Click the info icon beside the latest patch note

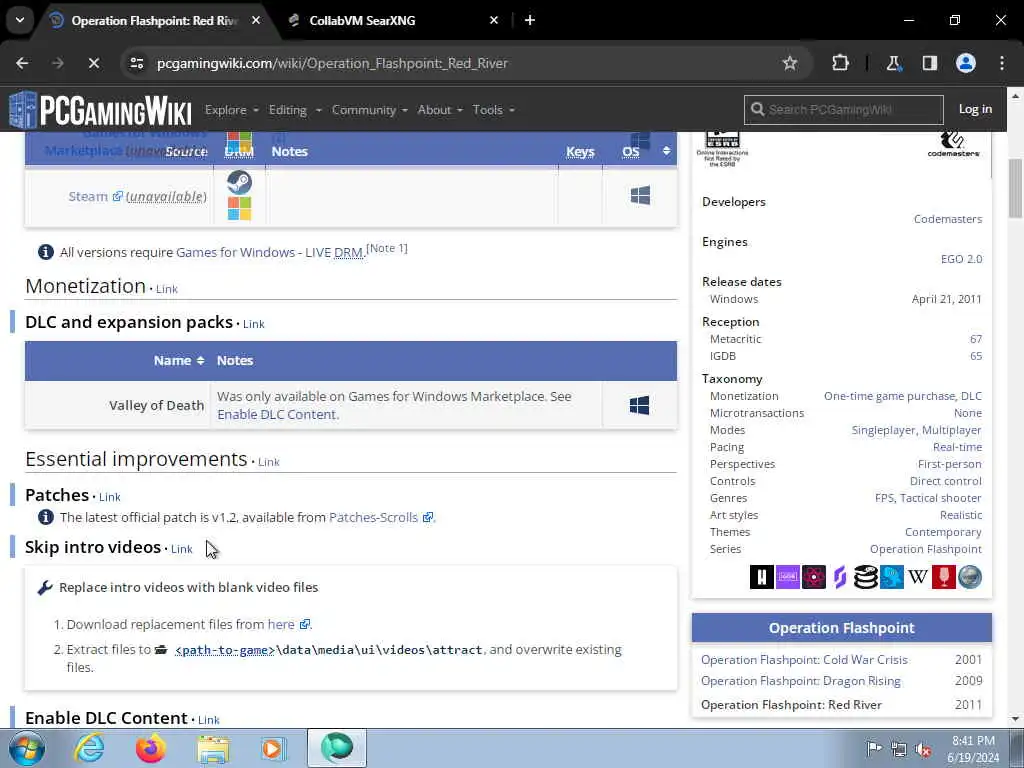click(46, 517)
